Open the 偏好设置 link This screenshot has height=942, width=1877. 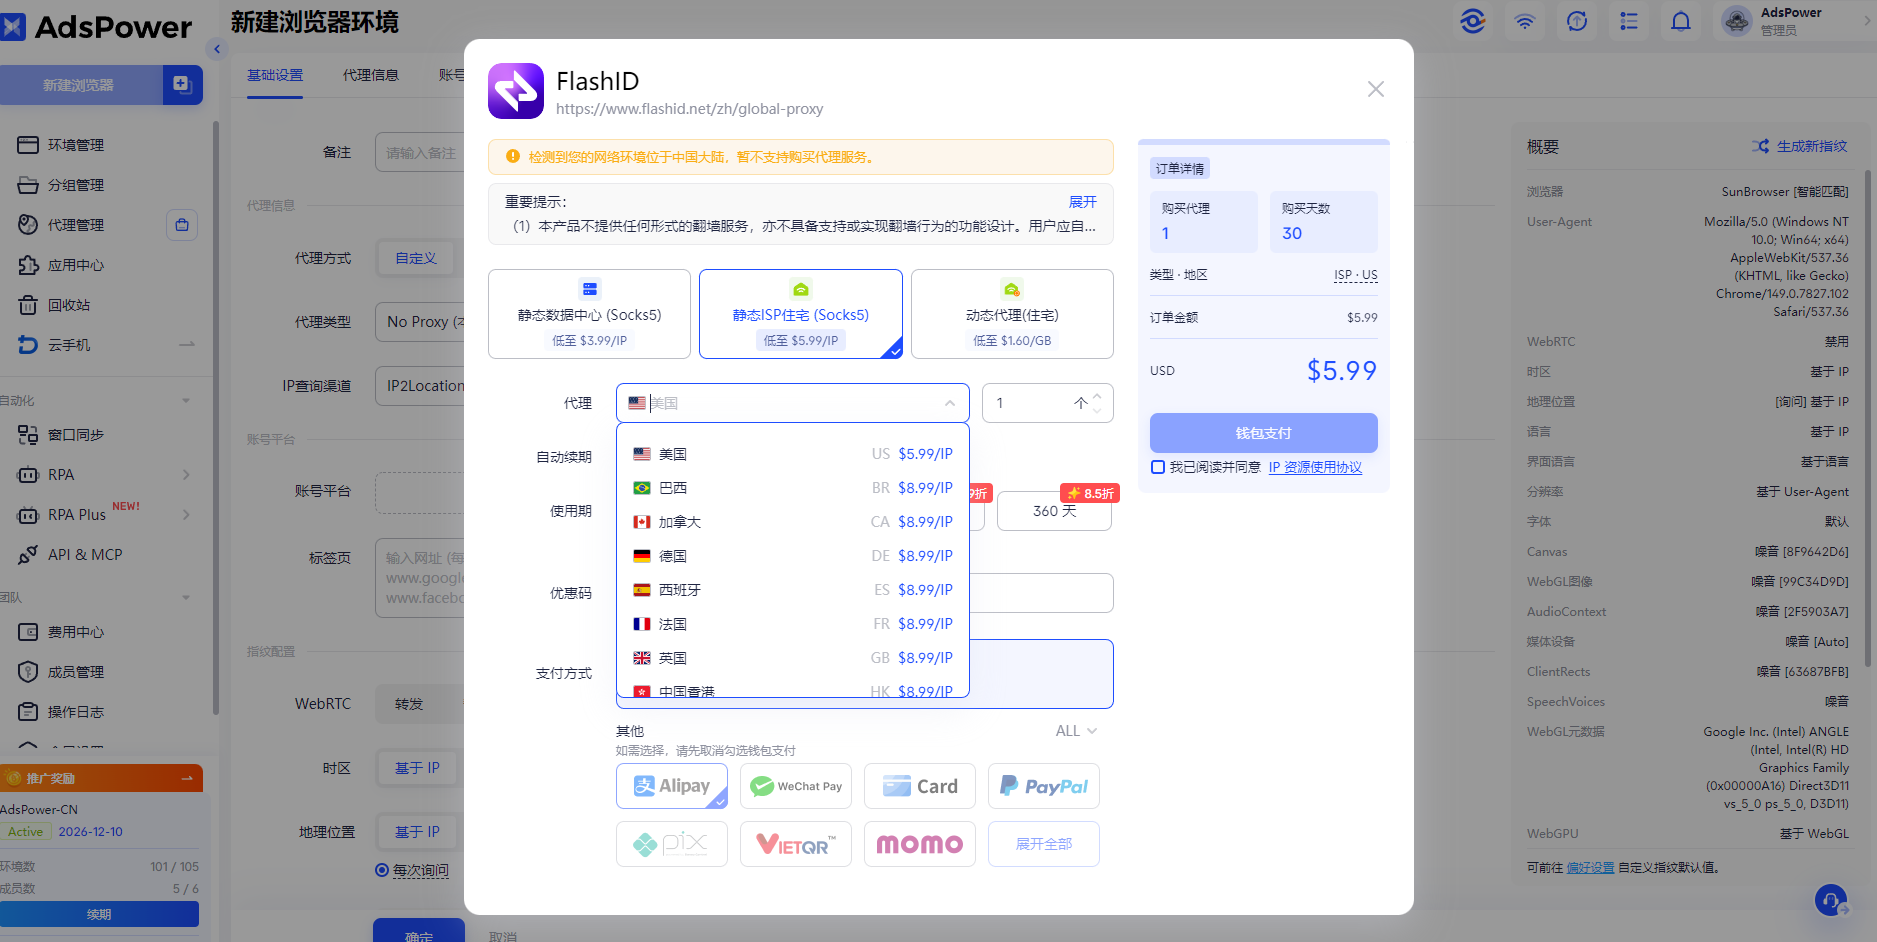pos(1590,868)
